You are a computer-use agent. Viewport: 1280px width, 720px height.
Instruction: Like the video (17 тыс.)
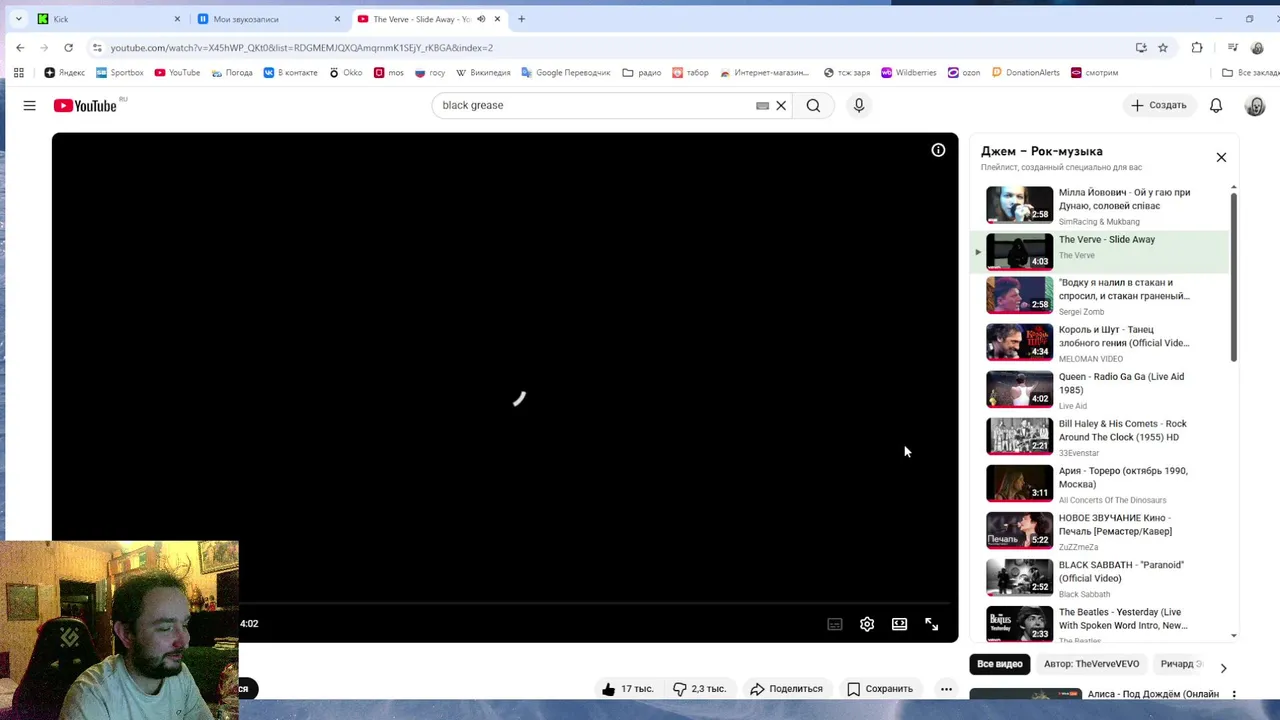[627, 688]
